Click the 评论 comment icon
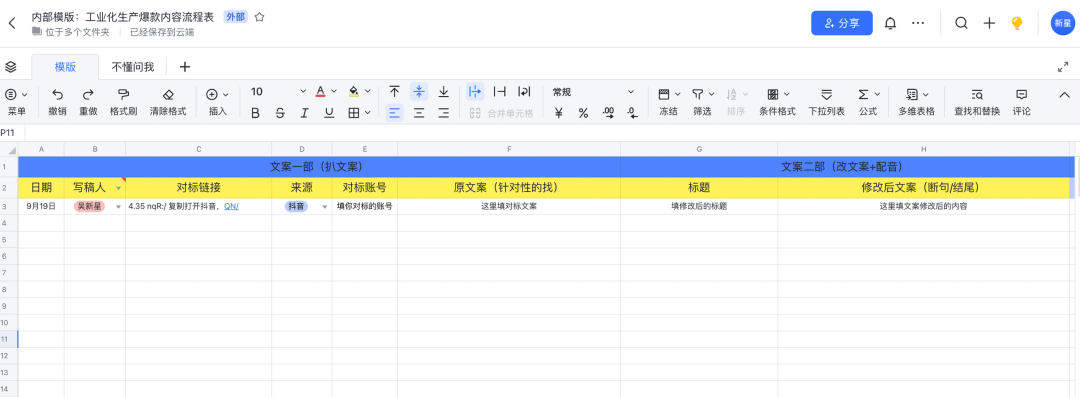Image resolution: width=1080 pixels, height=397 pixels. tap(1021, 101)
